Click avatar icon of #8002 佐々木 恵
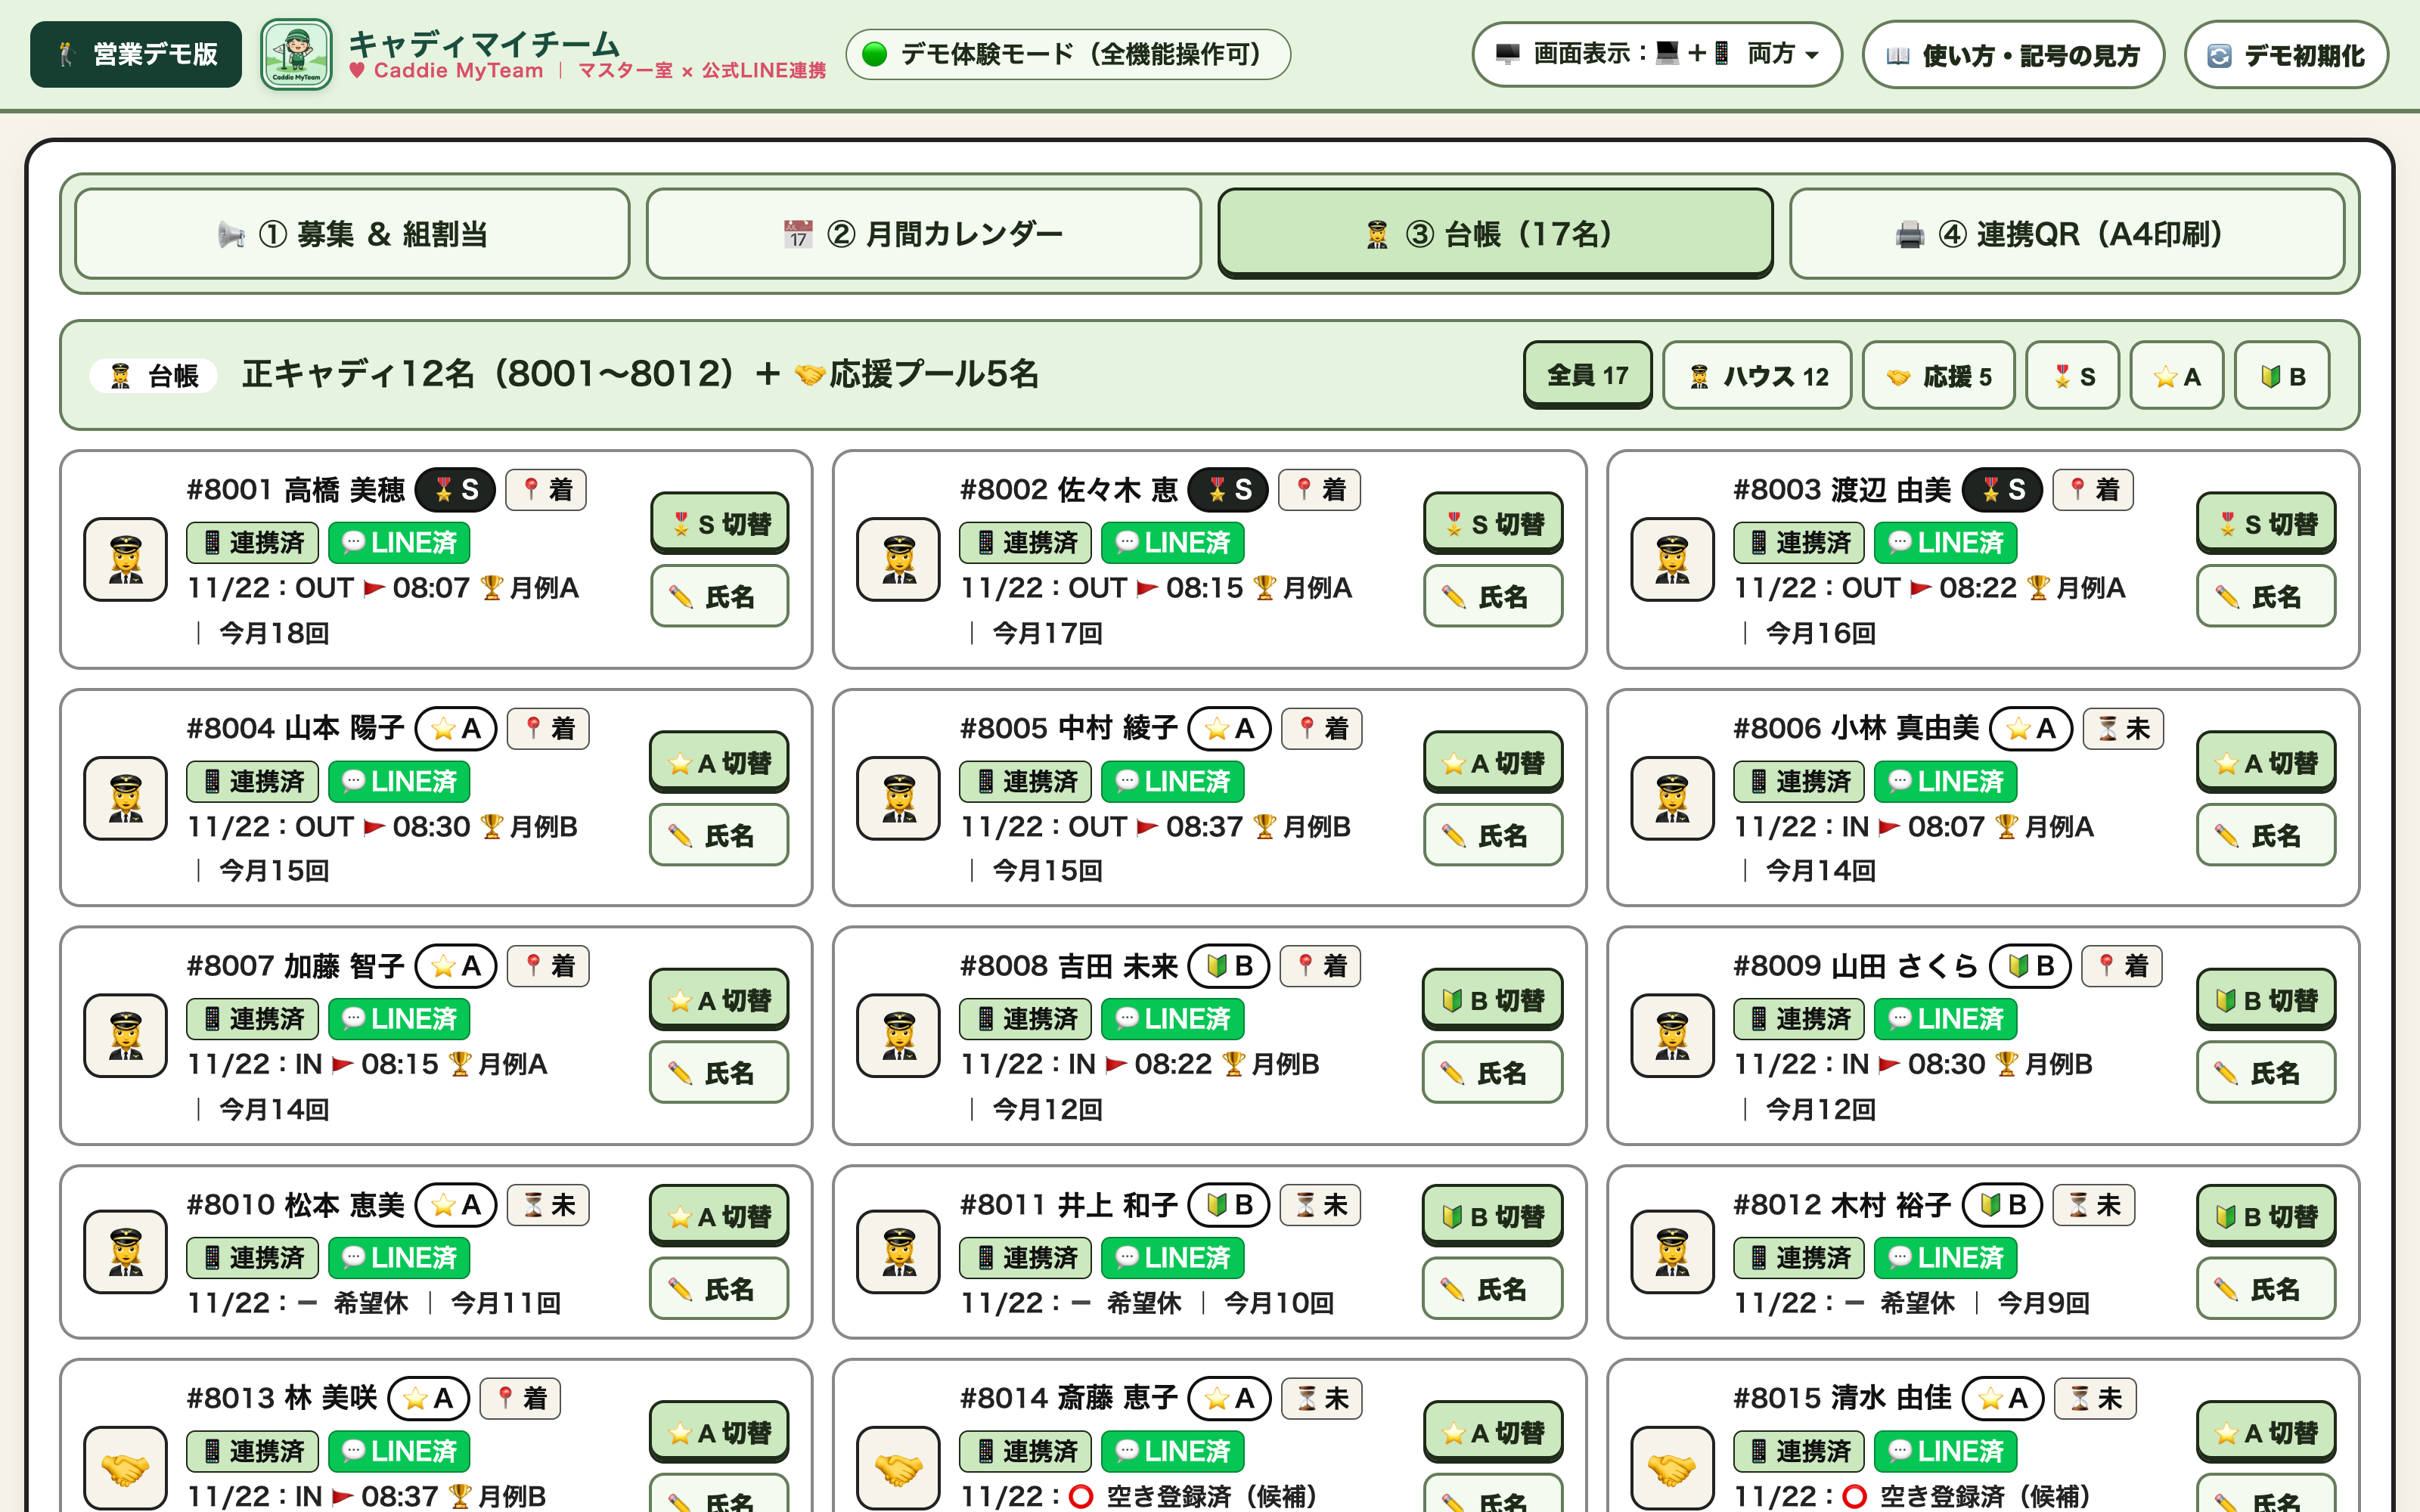2420x1512 pixels. [x=899, y=559]
